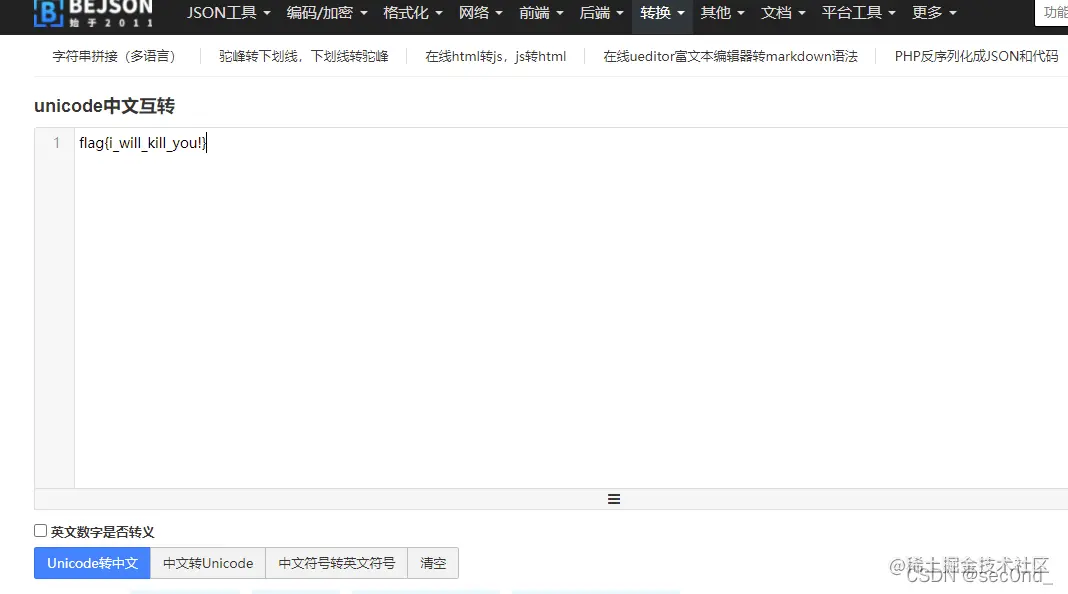The height and width of the screenshot is (594, 1068).
Task: Open the 格式化 dropdown
Action: click(412, 13)
